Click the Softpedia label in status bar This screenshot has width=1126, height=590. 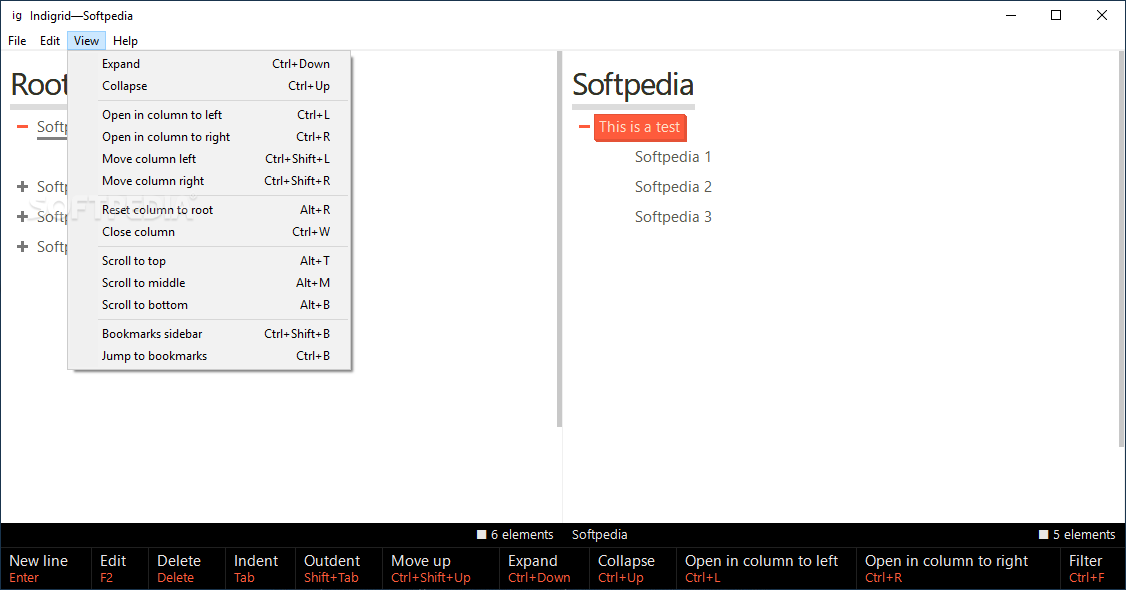pyautogui.click(x=600, y=535)
